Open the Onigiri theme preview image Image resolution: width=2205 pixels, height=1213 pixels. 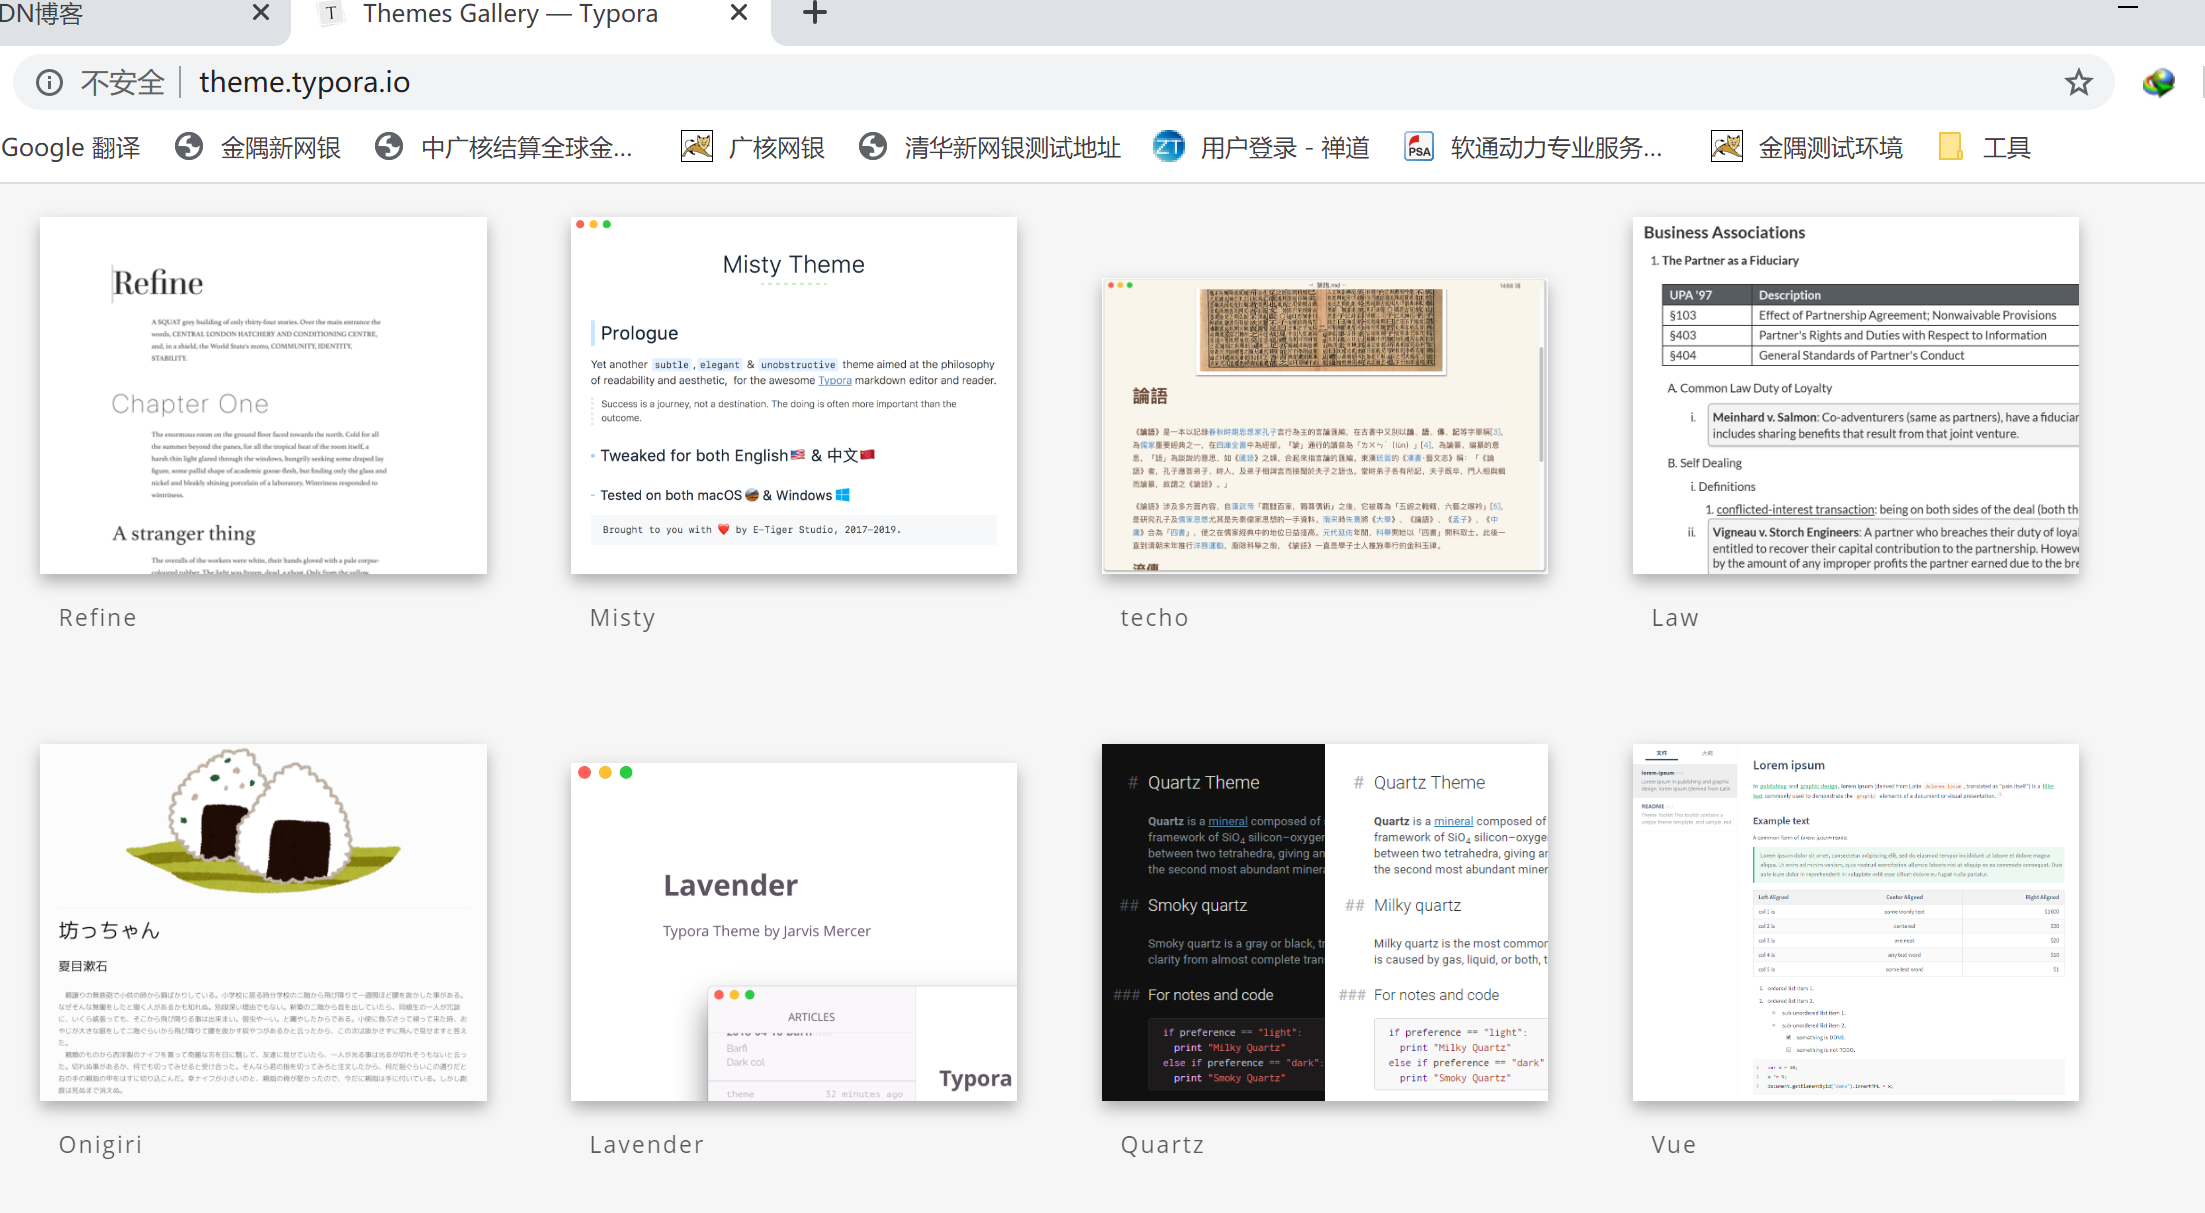click(263, 921)
